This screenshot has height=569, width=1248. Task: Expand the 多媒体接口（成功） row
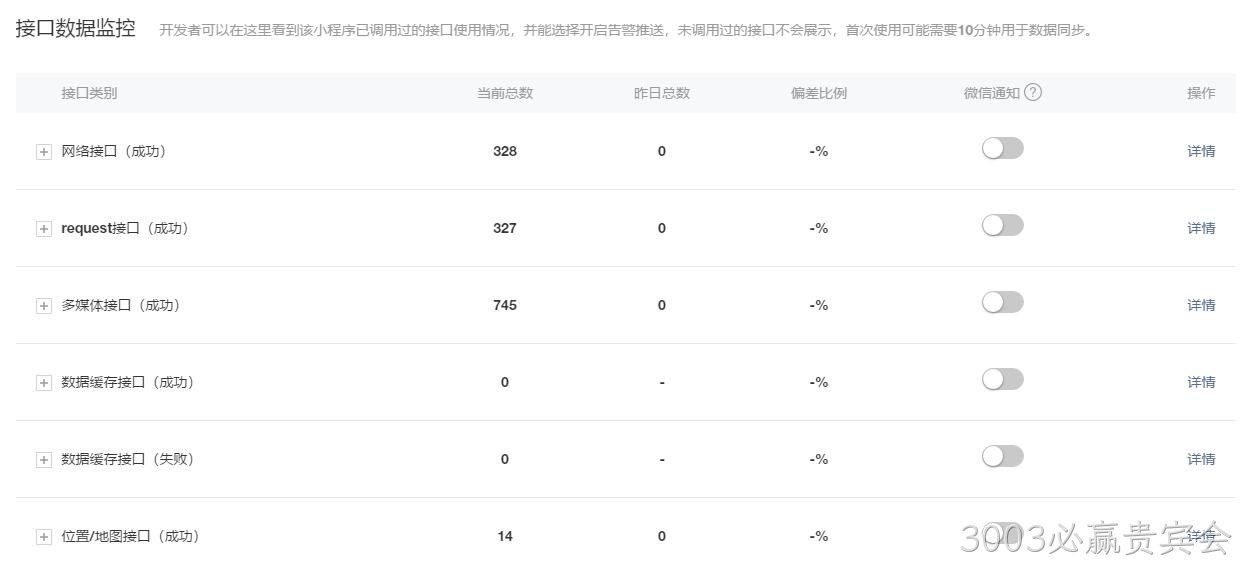click(43, 306)
